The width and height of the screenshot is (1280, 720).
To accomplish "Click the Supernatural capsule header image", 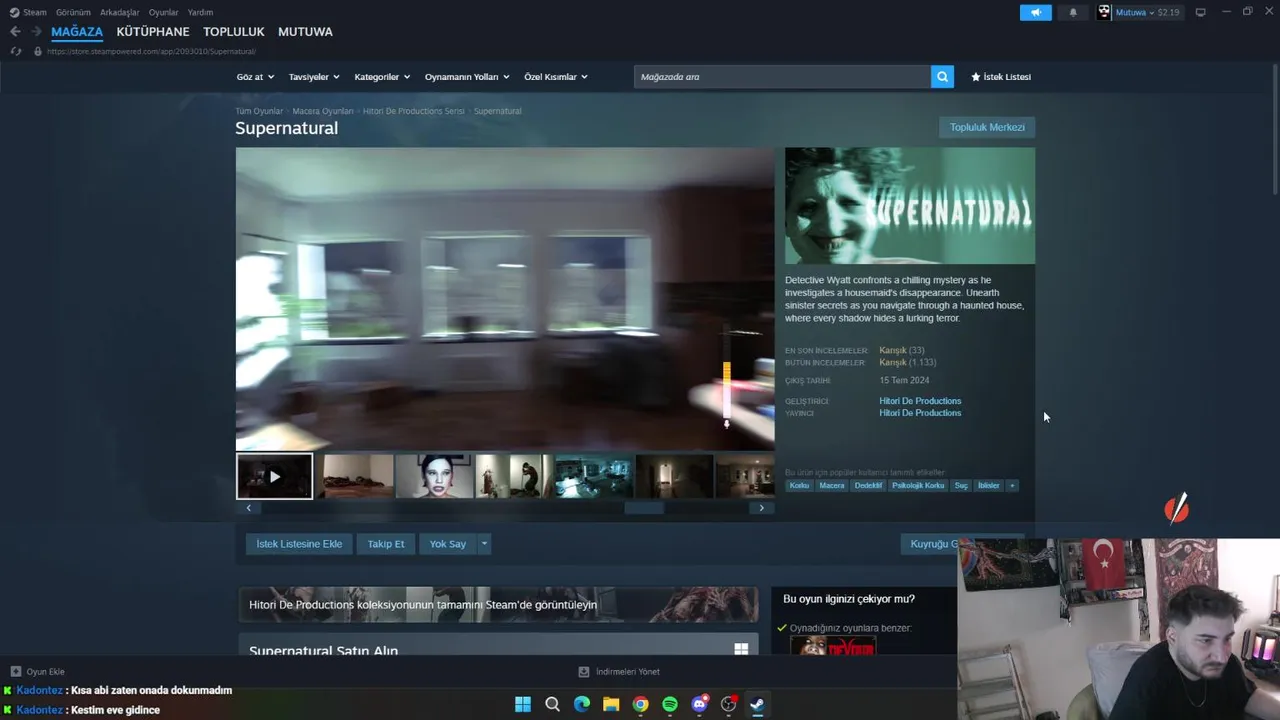I will (x=910, y=206).
